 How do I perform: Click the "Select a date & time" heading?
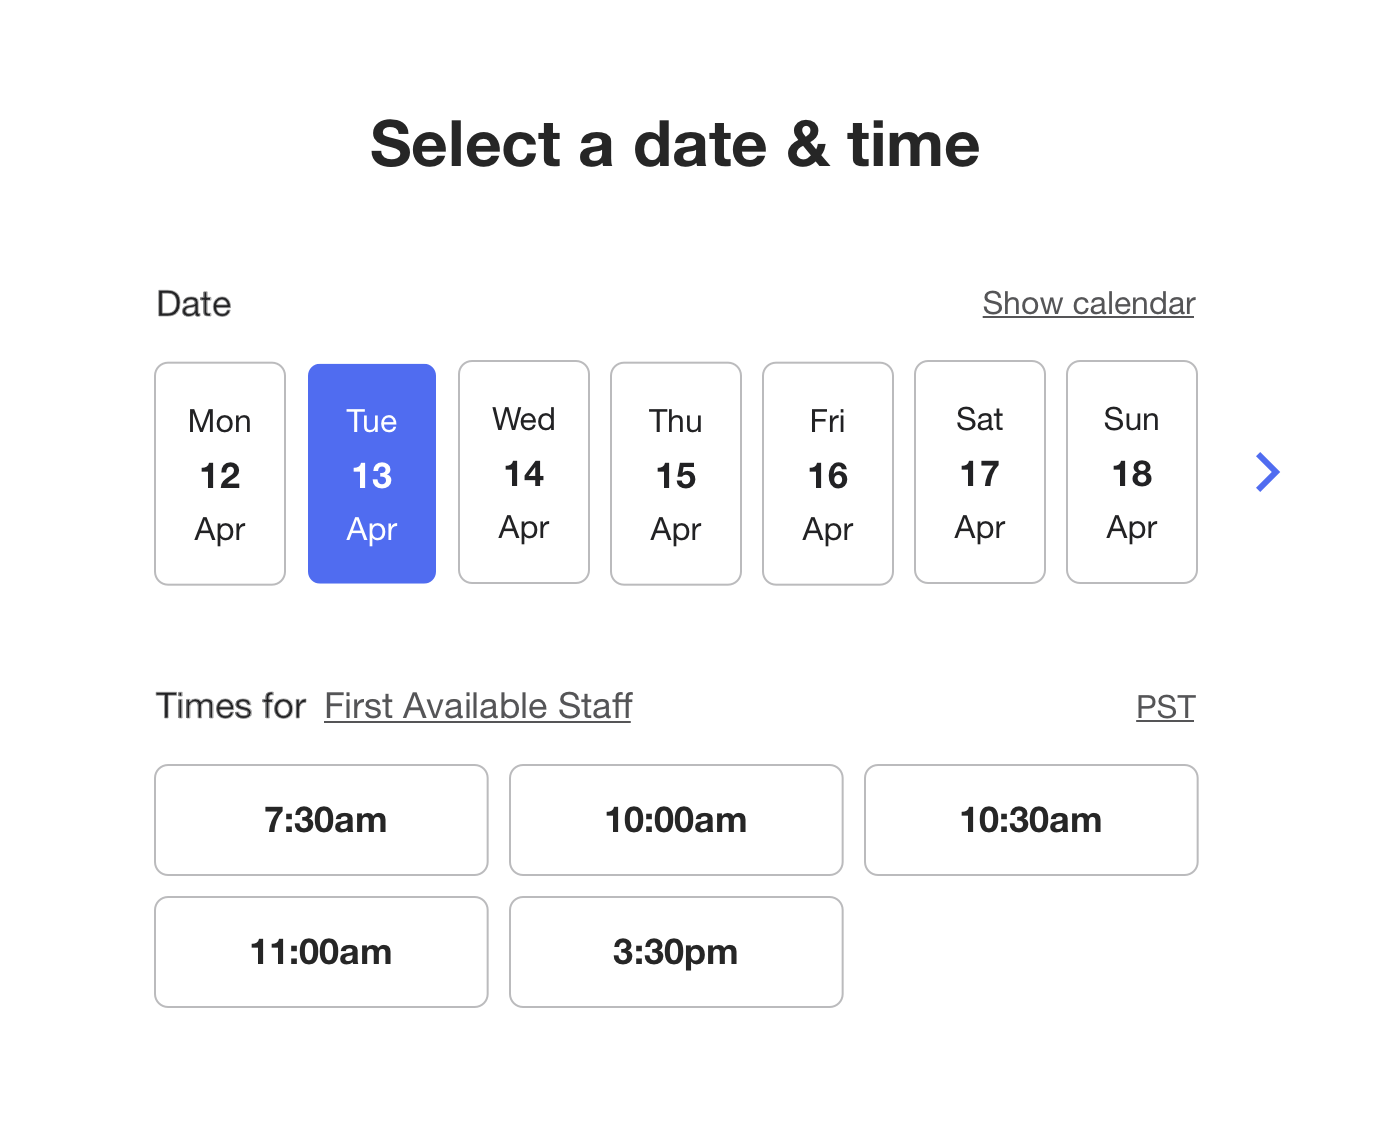[675, 144]
